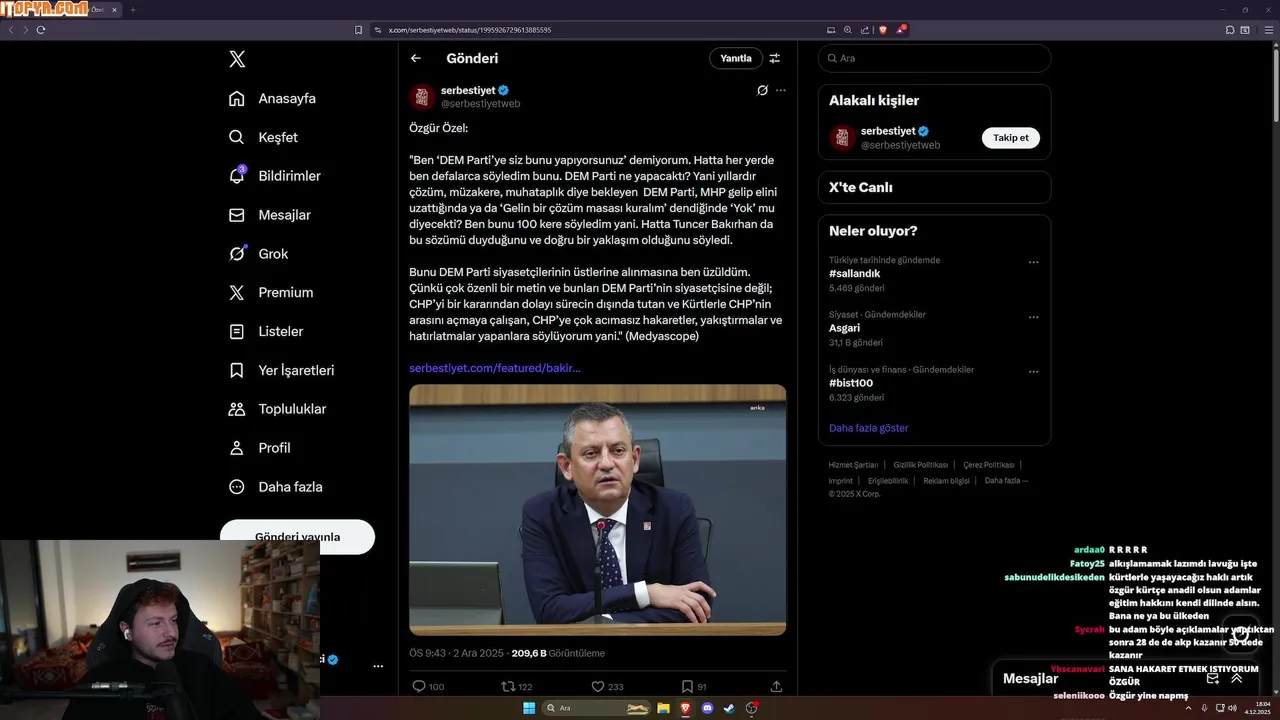Expand the Mesajlar drawer
Image resolution: width=1280 pixels, height=720 pixels.
1237,678
